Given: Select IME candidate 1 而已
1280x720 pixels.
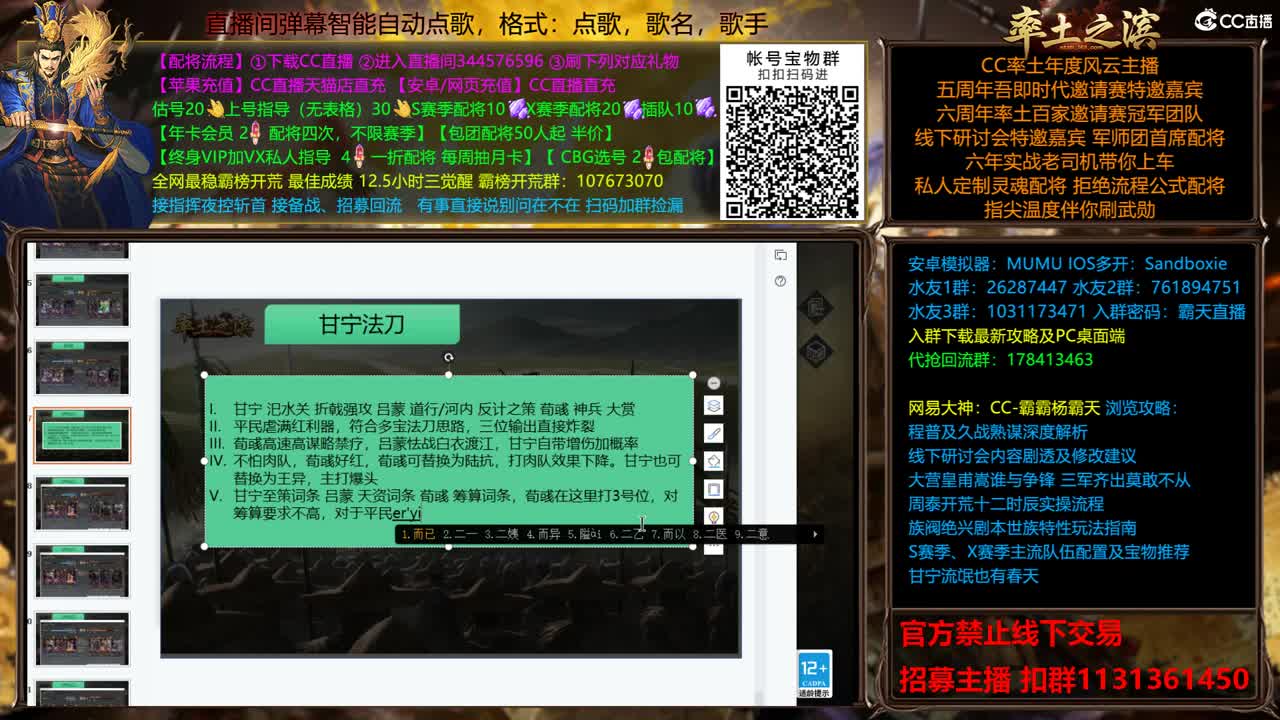Looking at the screenshot, I should [x=418, y=535].
